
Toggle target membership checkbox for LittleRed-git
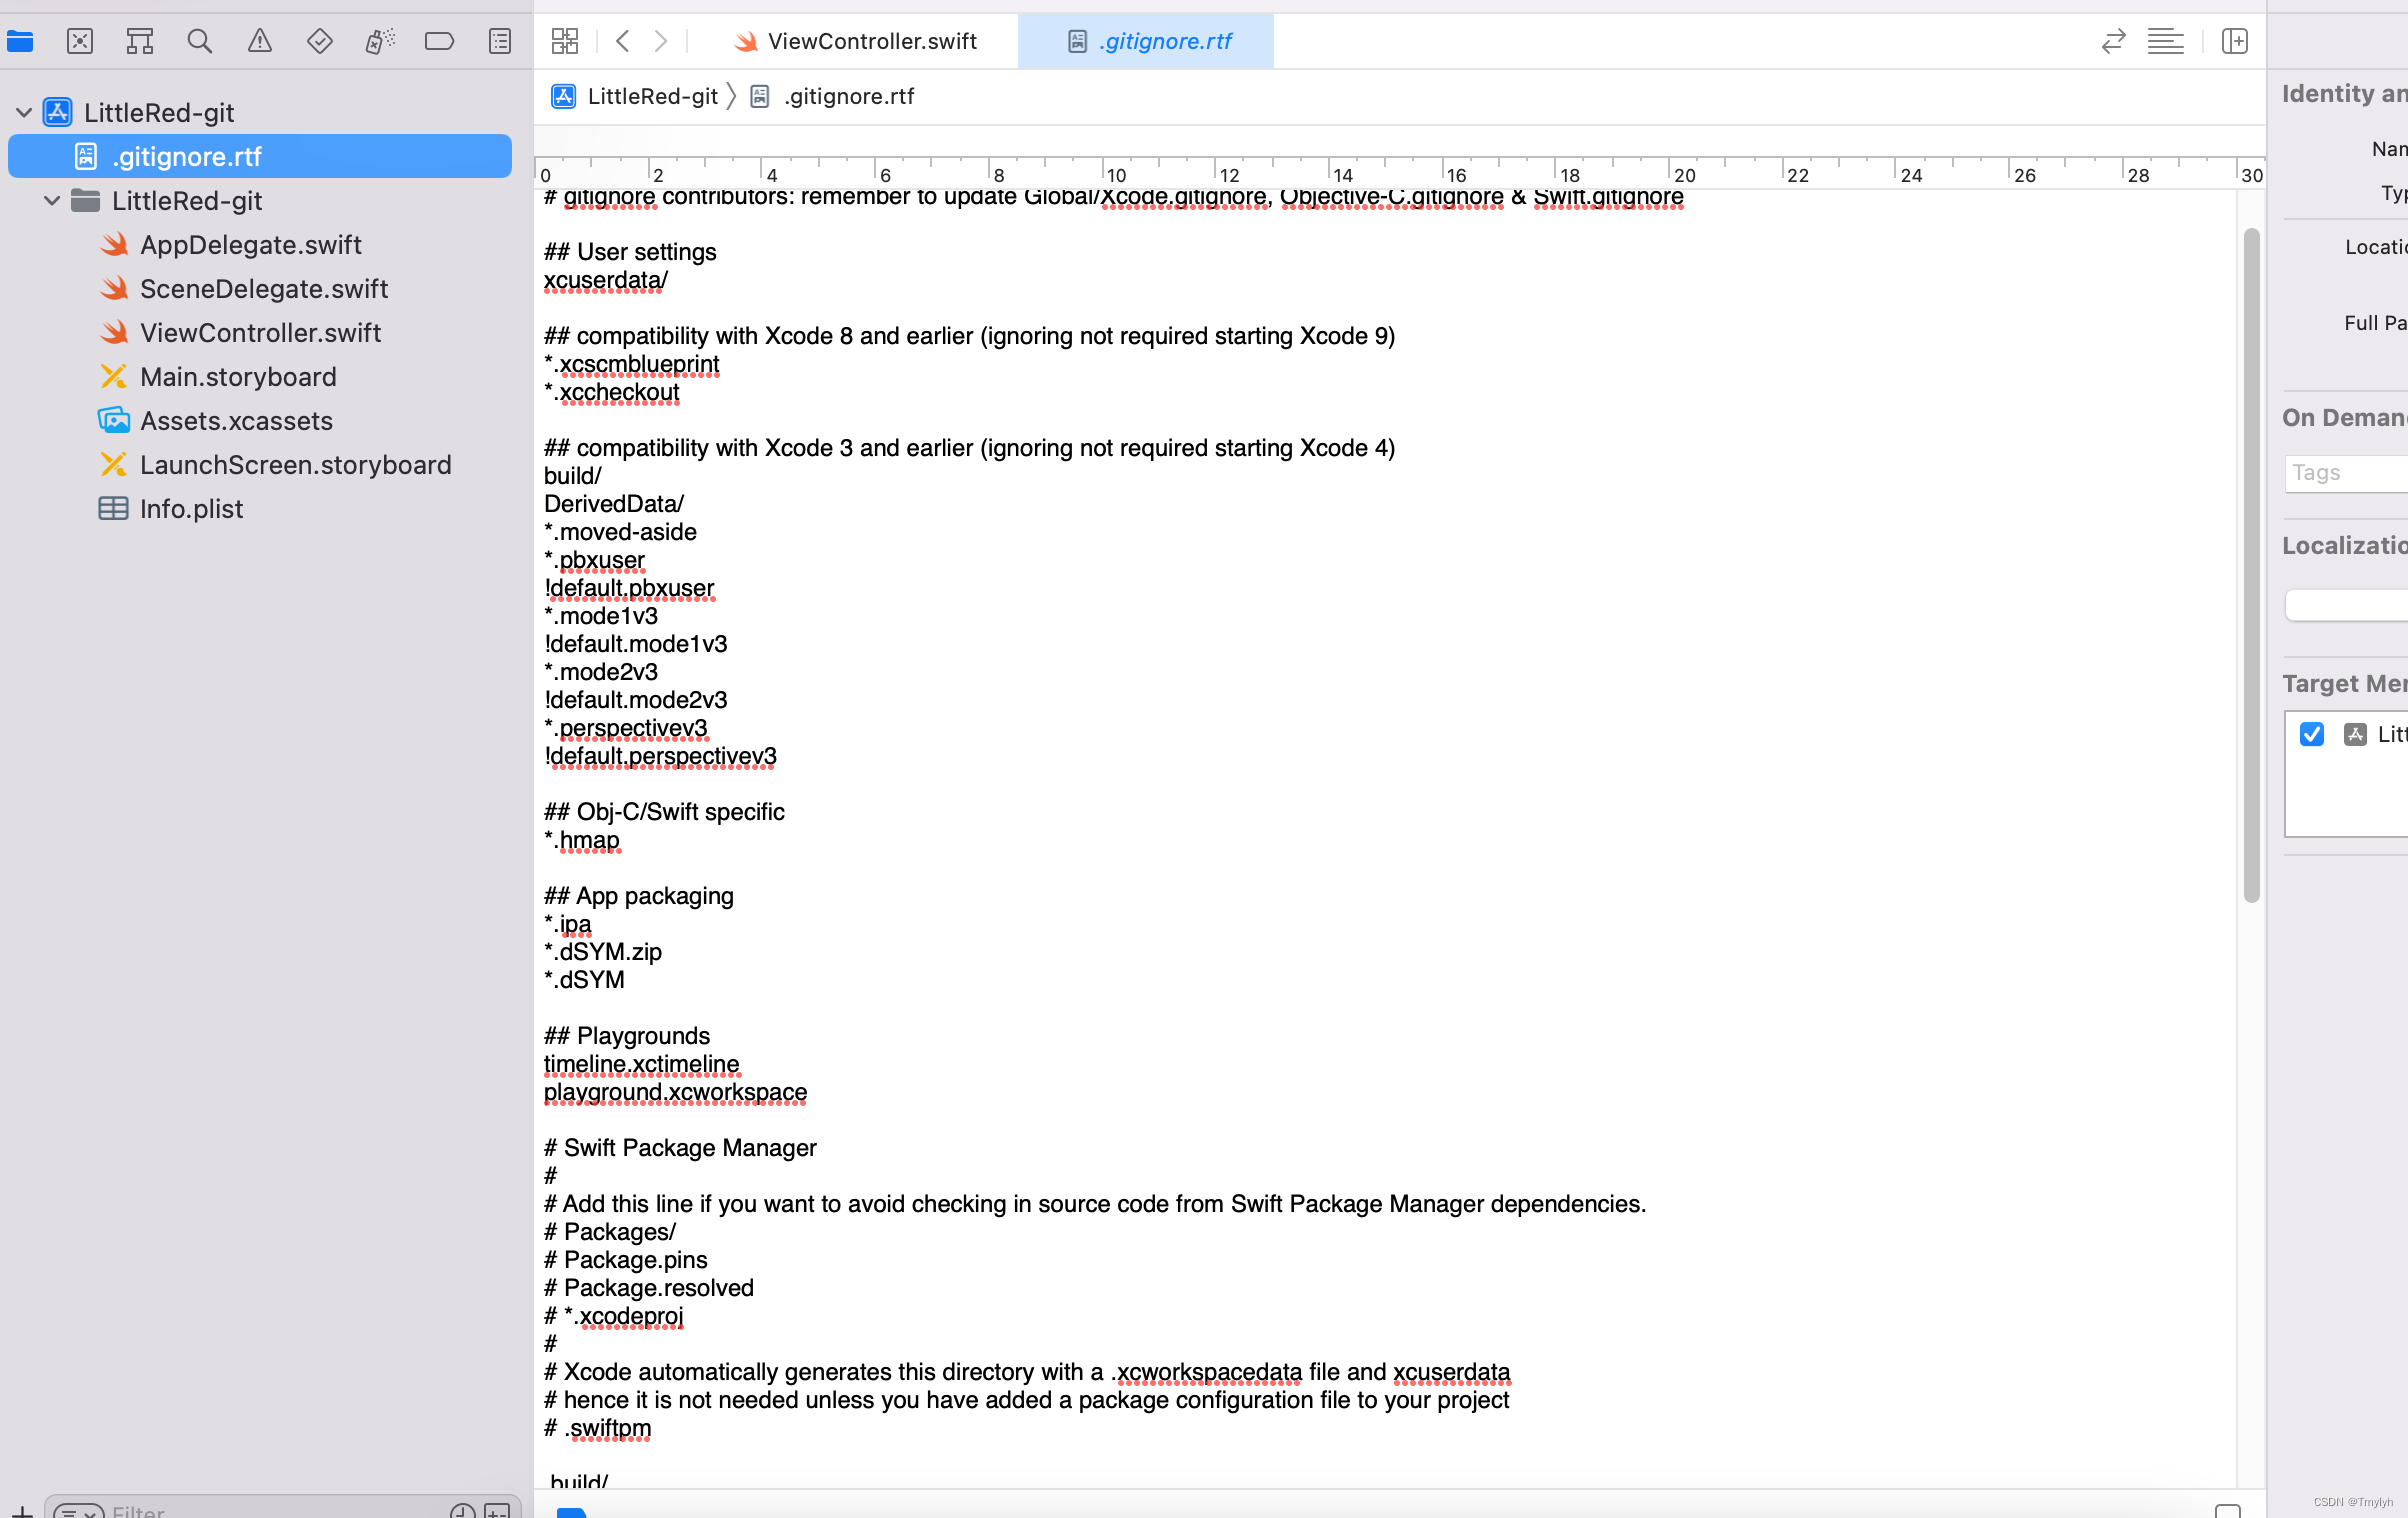pos(2311,735)
